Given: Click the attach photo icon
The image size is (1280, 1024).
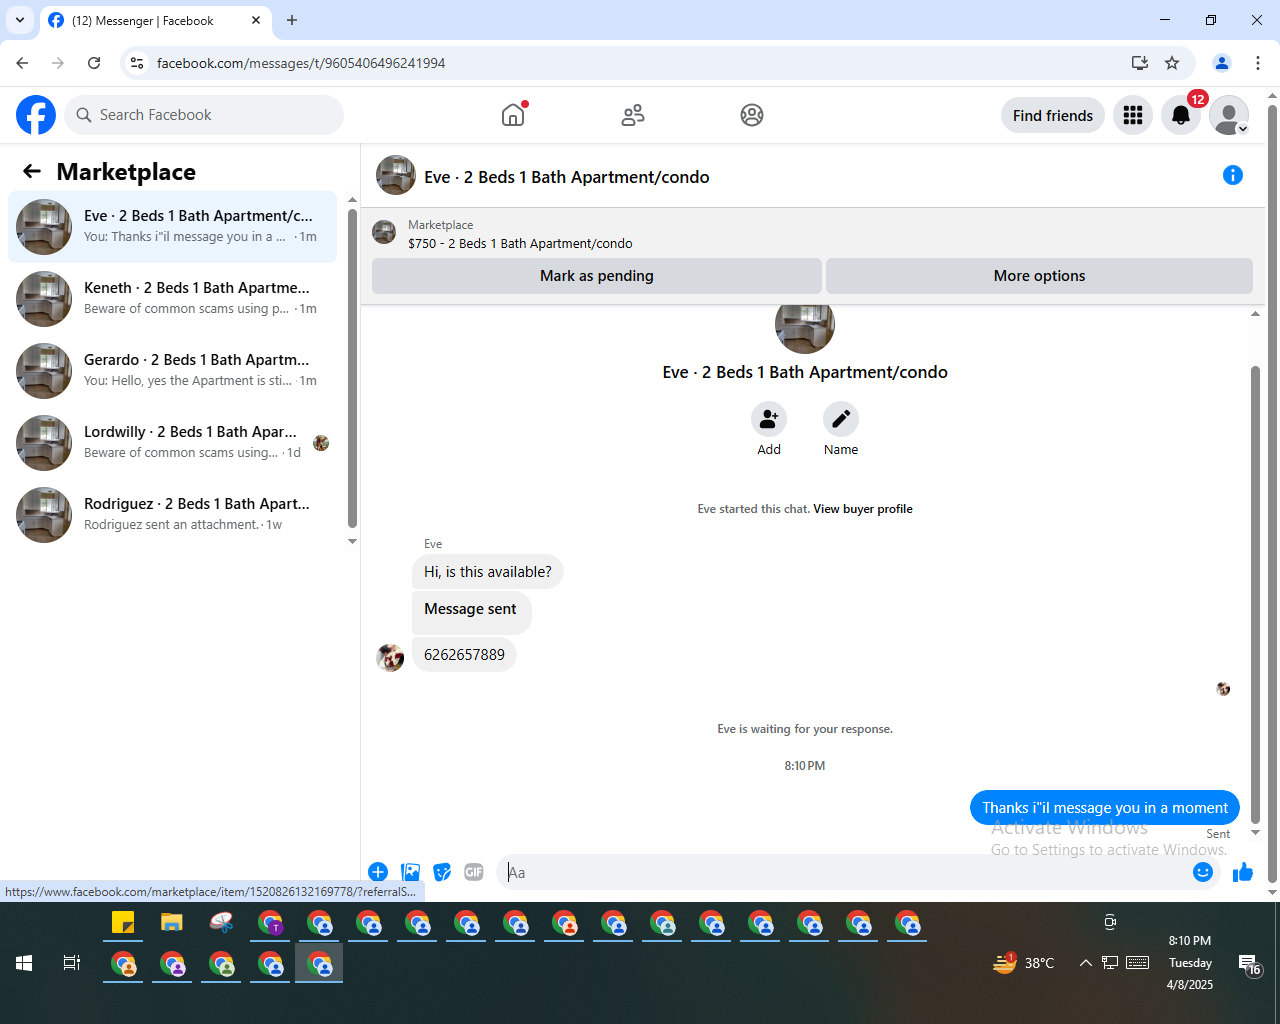Looking at the screenshot, I should [x=410, y=872].
